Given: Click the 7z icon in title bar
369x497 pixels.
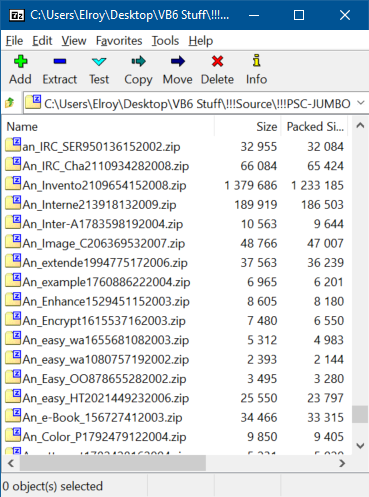Looking at the screenshot, I should [x=17, y=15].
